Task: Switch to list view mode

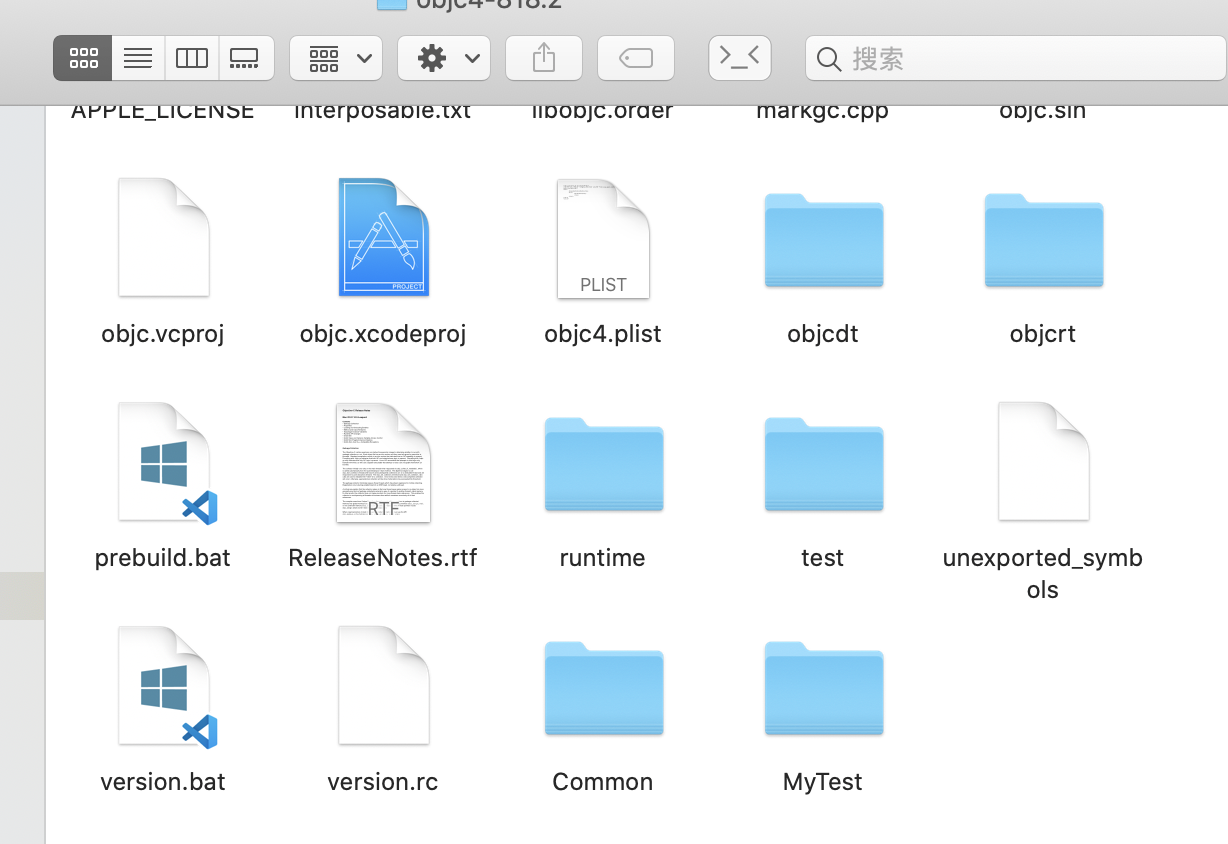Action: coord(138,58)
